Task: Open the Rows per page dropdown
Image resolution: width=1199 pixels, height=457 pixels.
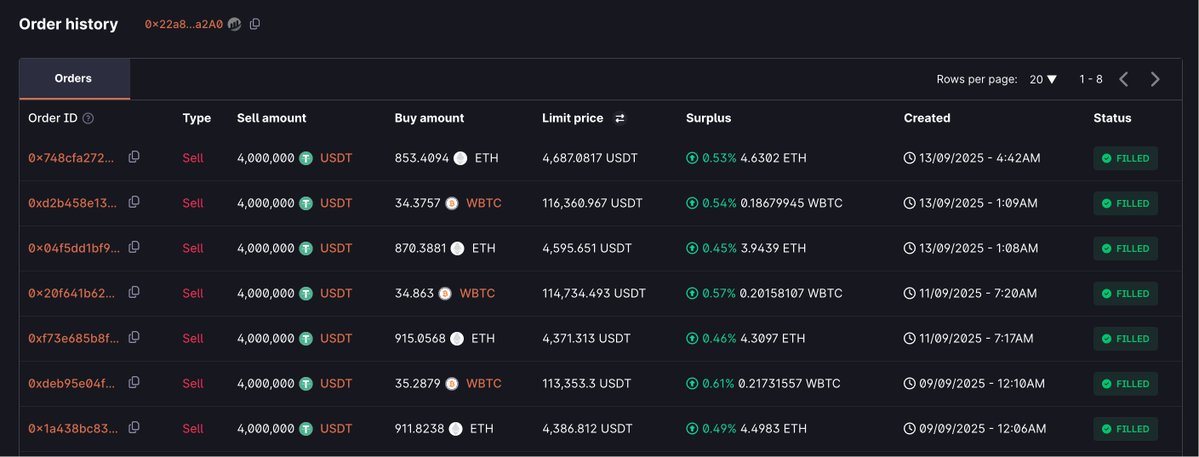Action: click(1043, 79)
